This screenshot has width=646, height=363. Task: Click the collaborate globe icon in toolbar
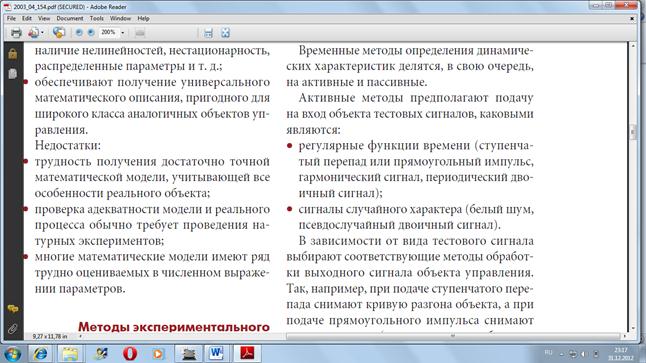click(59, 33)
